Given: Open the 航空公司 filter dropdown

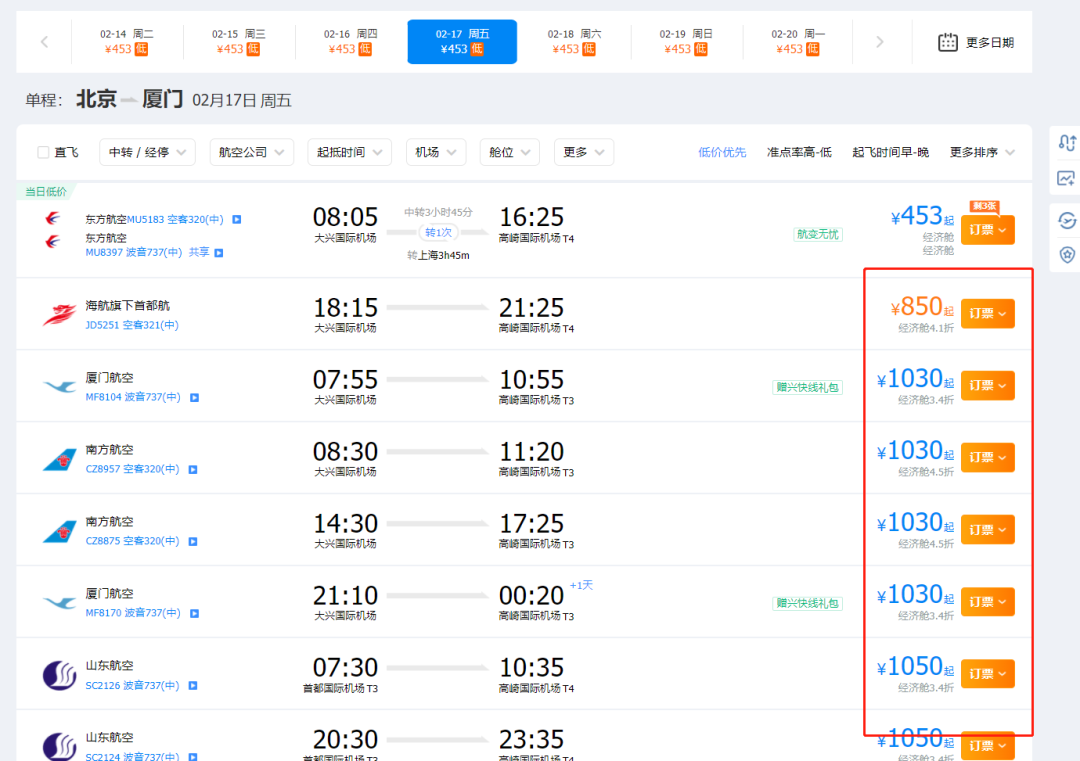Looking at the screenshot, I should 251,152.
